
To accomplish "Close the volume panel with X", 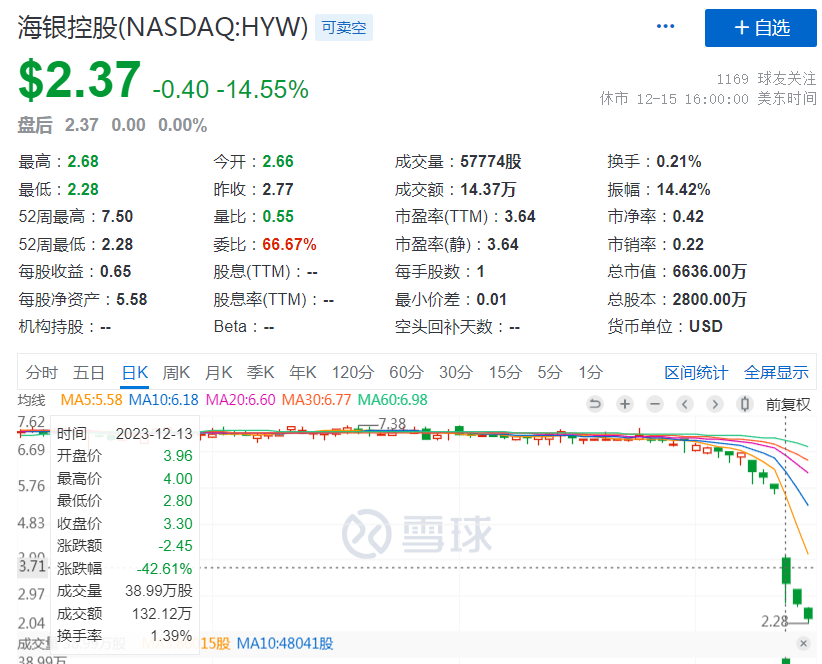I will (x=804, y=643).
